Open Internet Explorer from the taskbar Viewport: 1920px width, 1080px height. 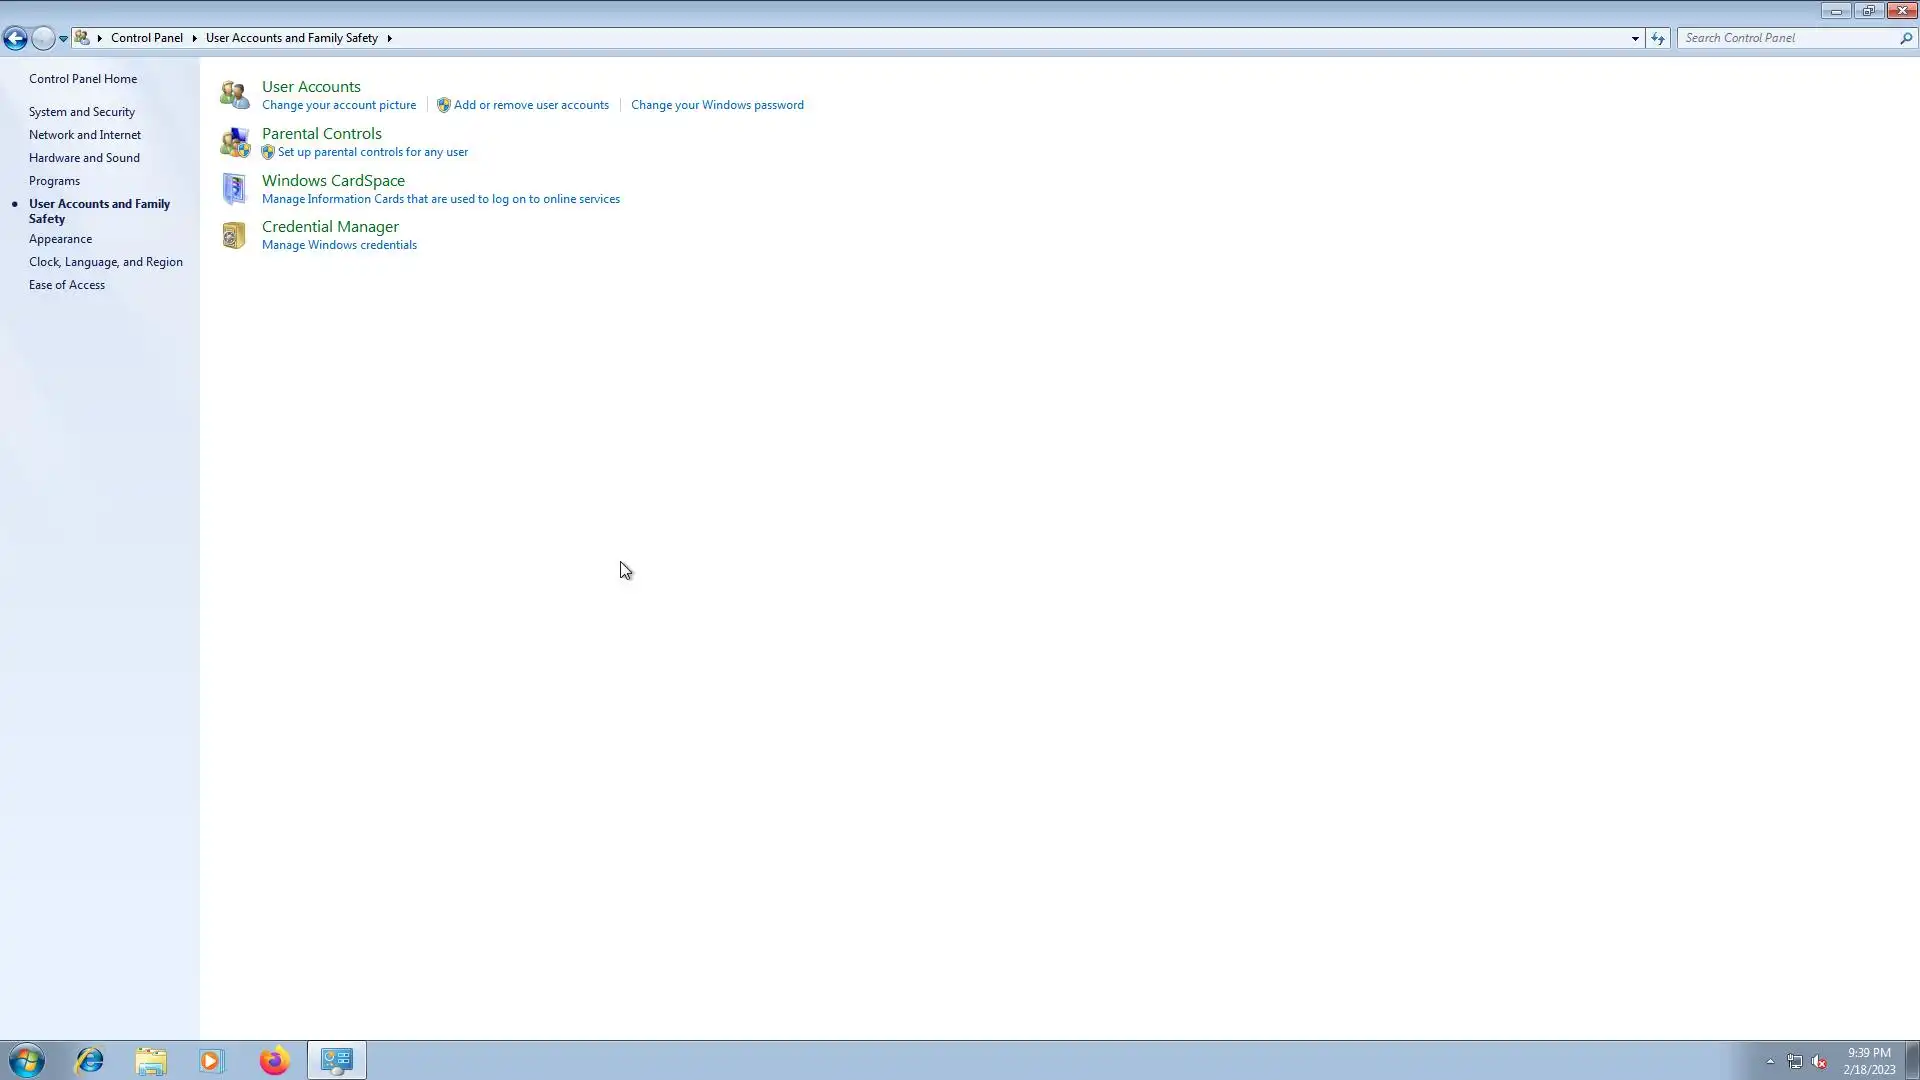click(x=90, y=1060)
